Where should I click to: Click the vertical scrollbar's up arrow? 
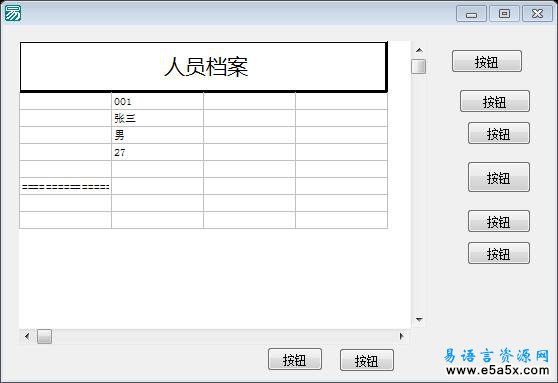click(x=419, y=50)
